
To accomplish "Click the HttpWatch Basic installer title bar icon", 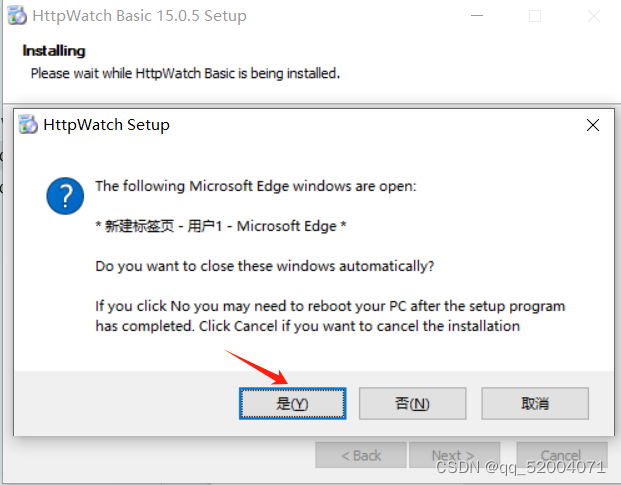I will pos(17,16).
